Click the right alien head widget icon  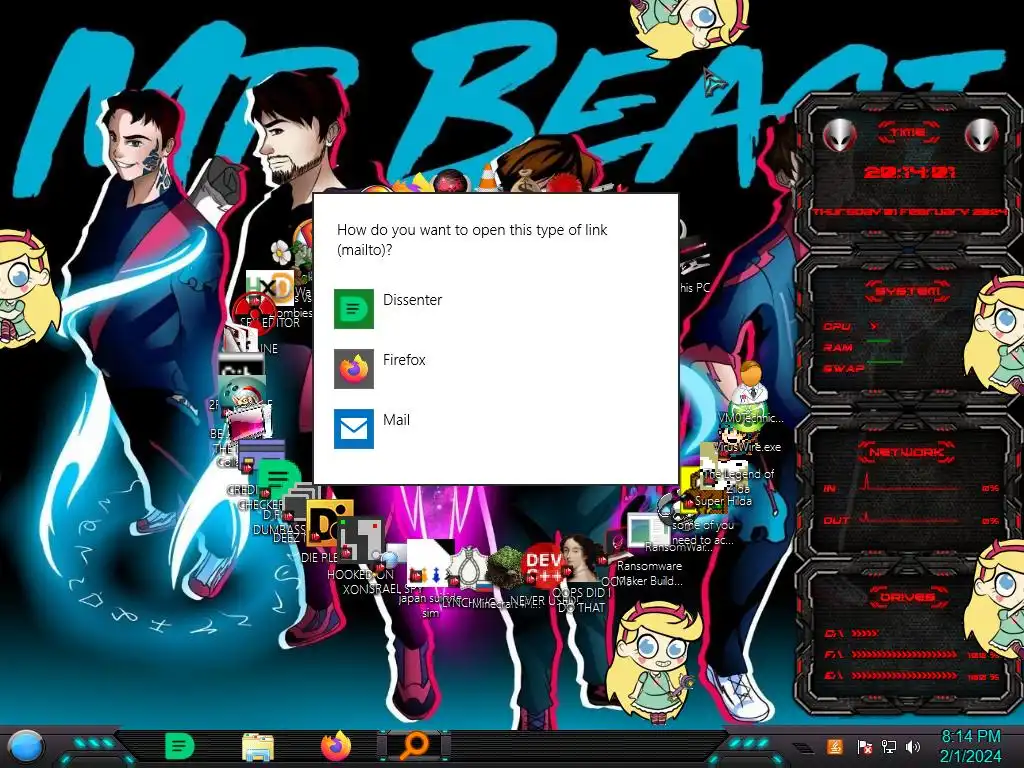[x=981, y=136]
